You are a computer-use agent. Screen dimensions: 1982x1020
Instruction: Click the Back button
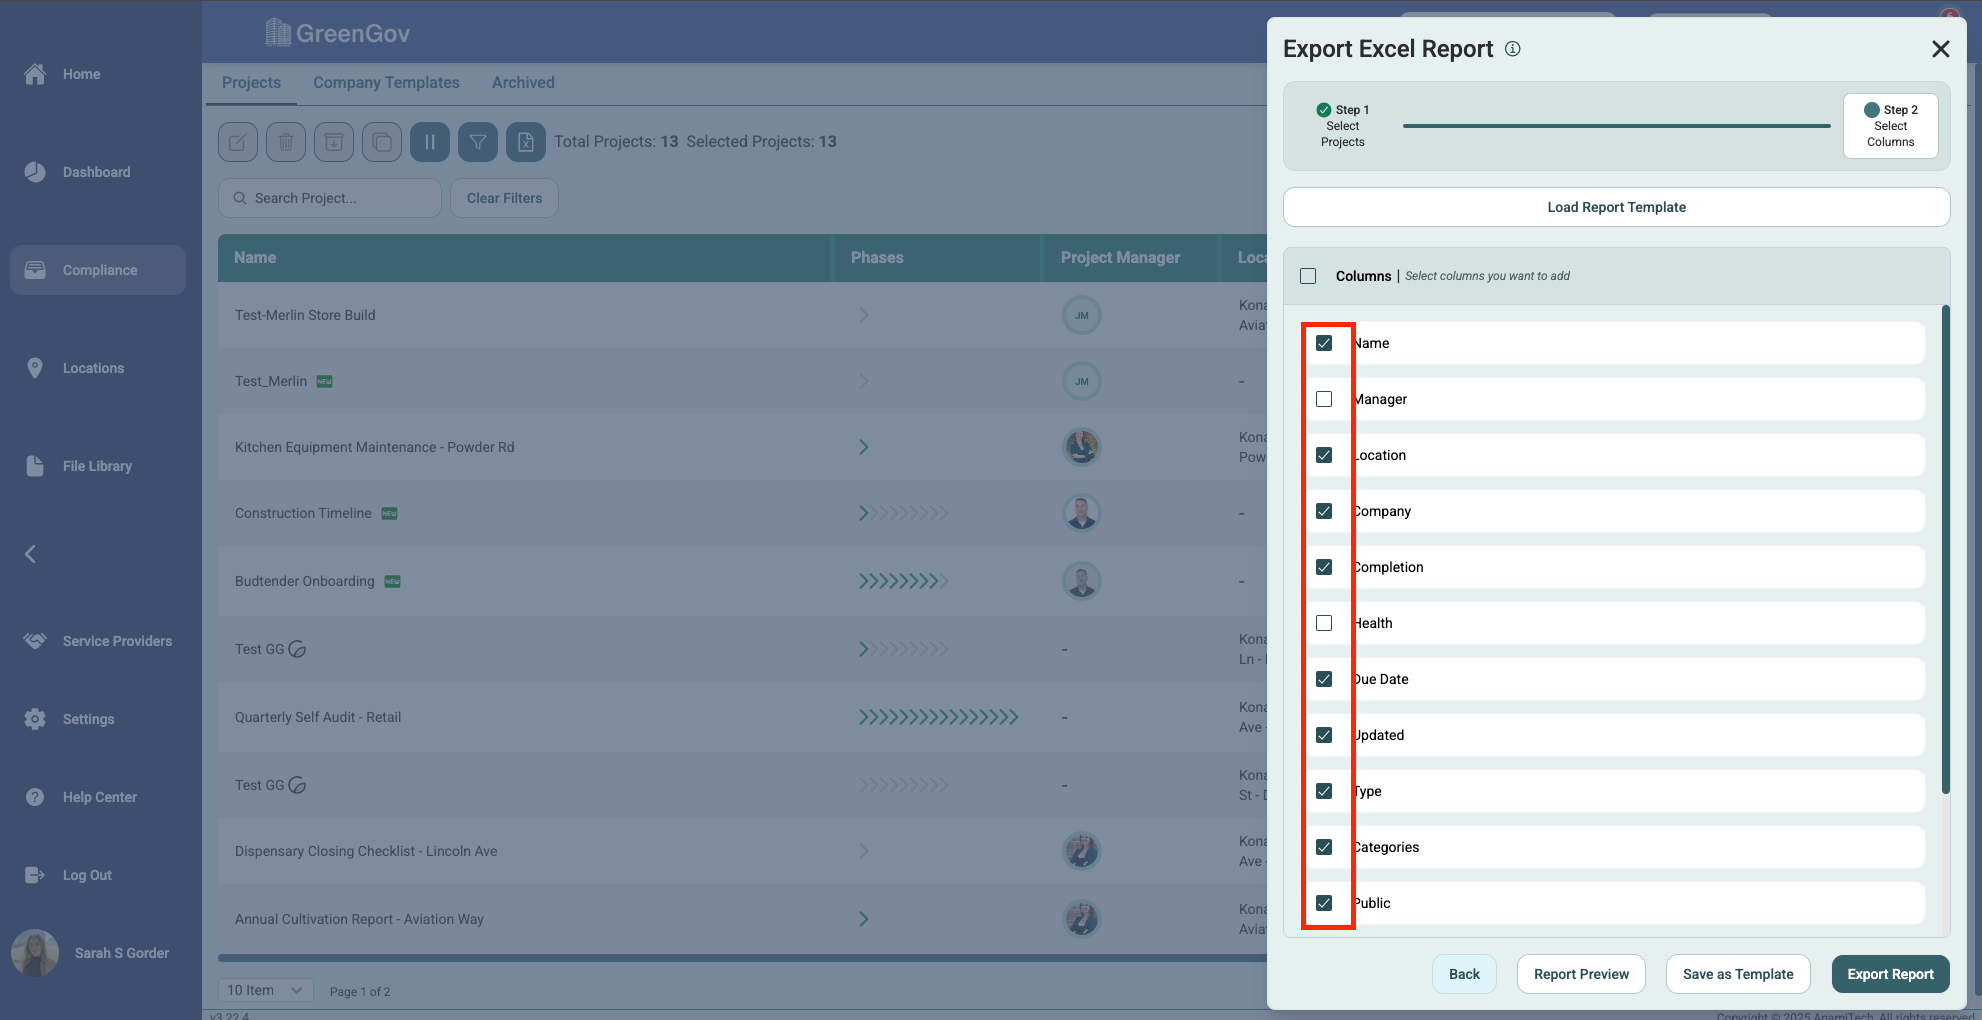tap(1464, 974)
